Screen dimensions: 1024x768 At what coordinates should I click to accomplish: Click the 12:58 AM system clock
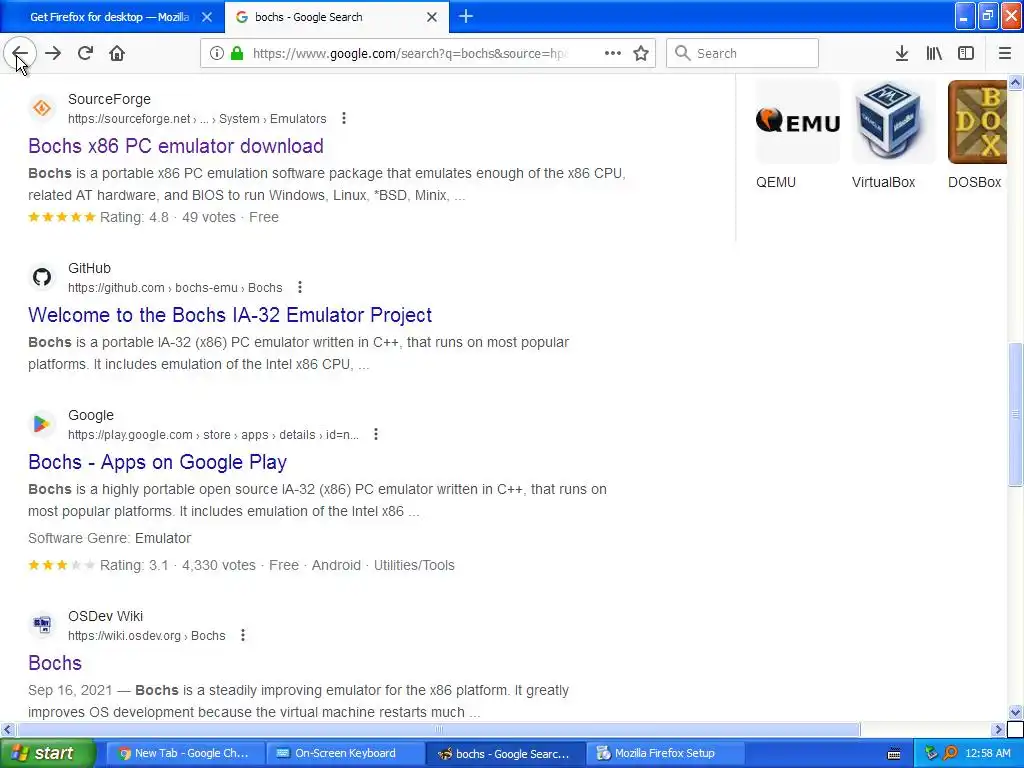point(987,754)
